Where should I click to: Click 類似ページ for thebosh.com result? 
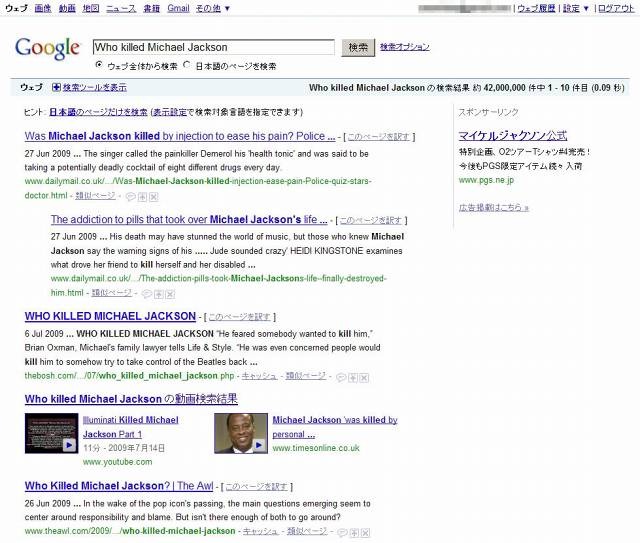click(306, 376)
